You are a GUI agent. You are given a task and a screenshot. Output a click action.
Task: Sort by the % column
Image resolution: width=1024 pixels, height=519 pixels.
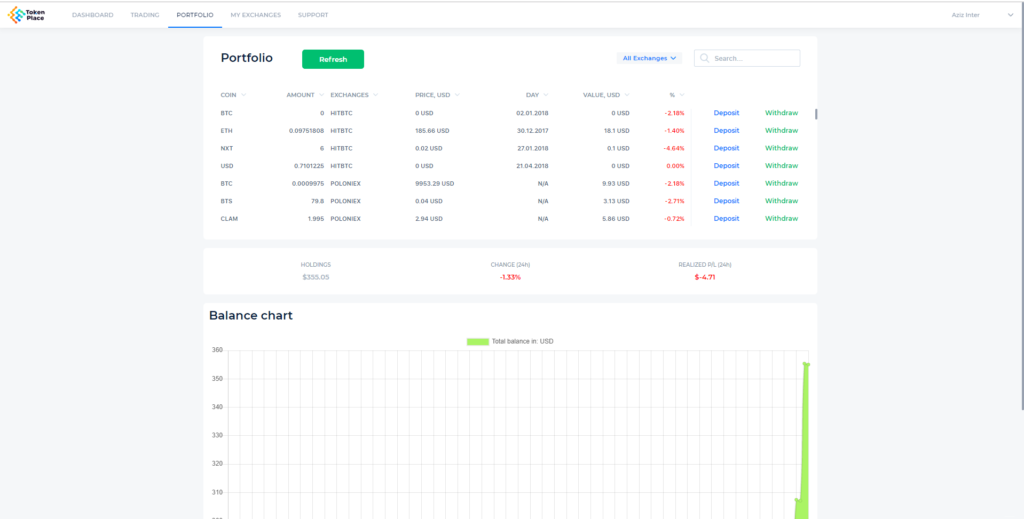pos(677,95)
